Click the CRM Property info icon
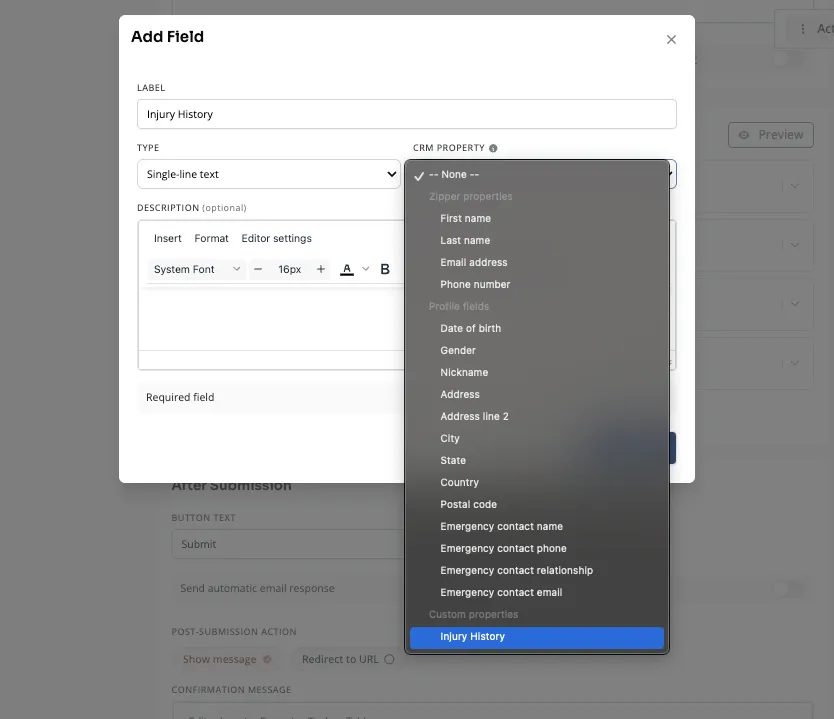Image resolution: width=834 pixels, height=719 pixels. [493, 148]
